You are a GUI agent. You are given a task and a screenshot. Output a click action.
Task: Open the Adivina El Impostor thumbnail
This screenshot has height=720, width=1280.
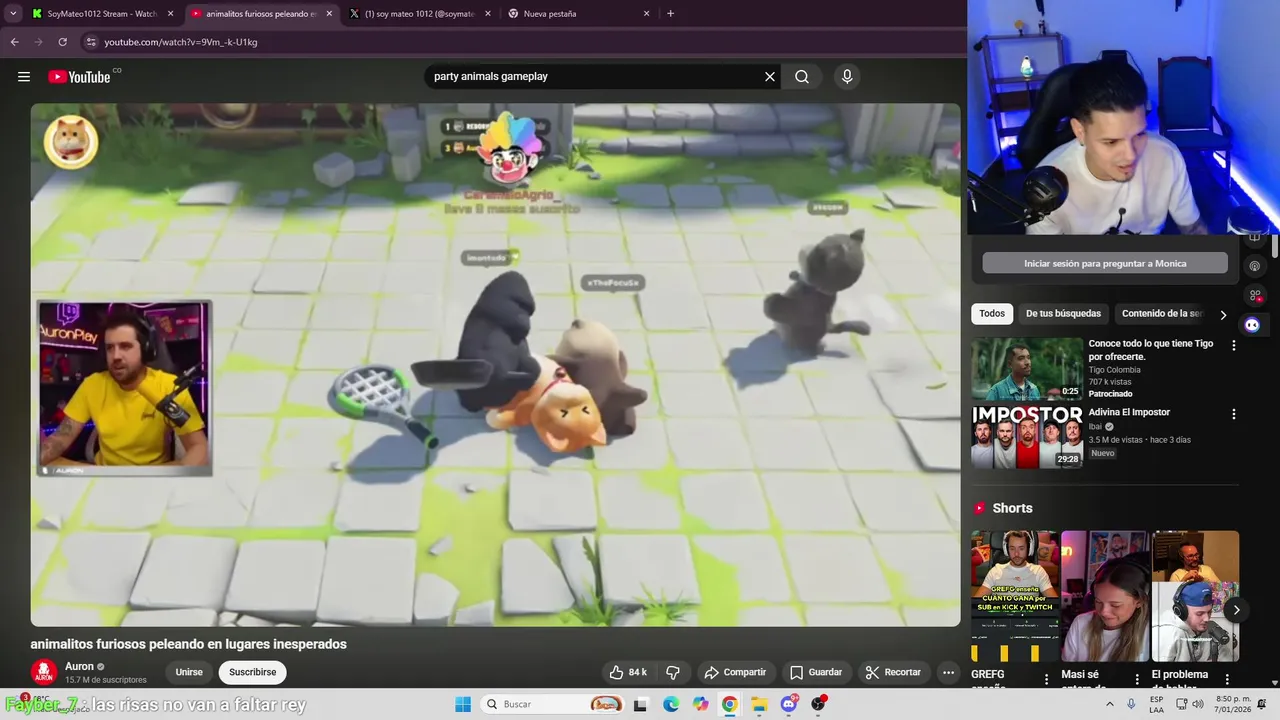pos(1027,437)
